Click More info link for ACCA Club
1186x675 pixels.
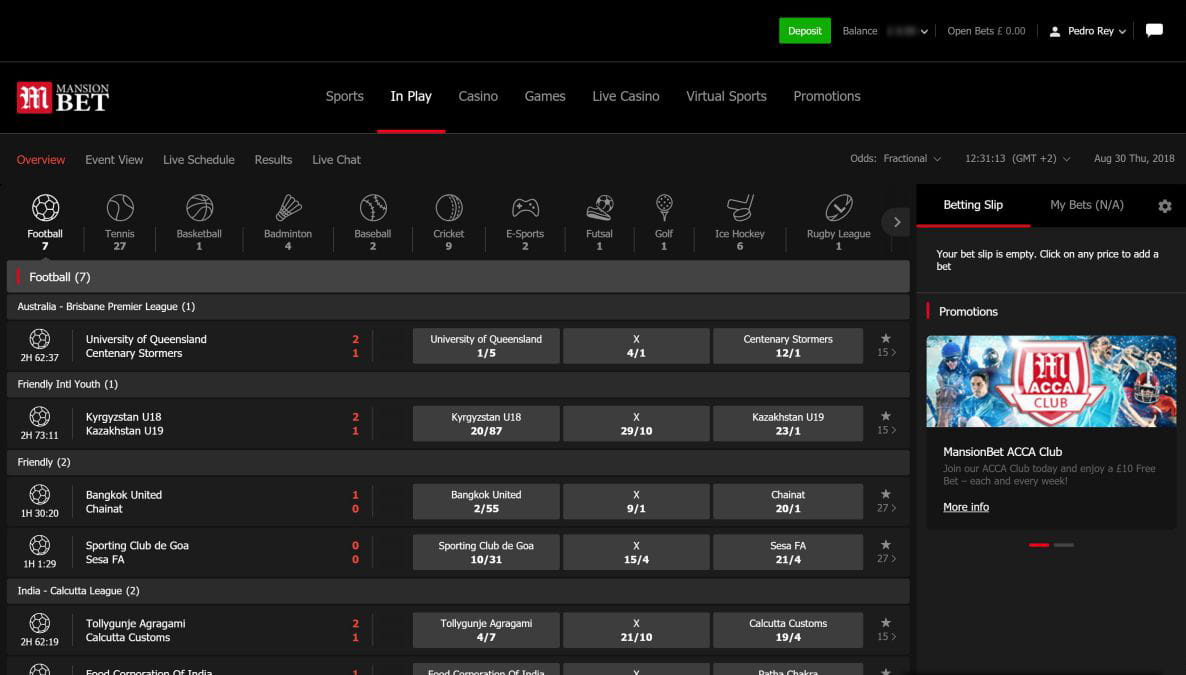(x=966, y=507)
